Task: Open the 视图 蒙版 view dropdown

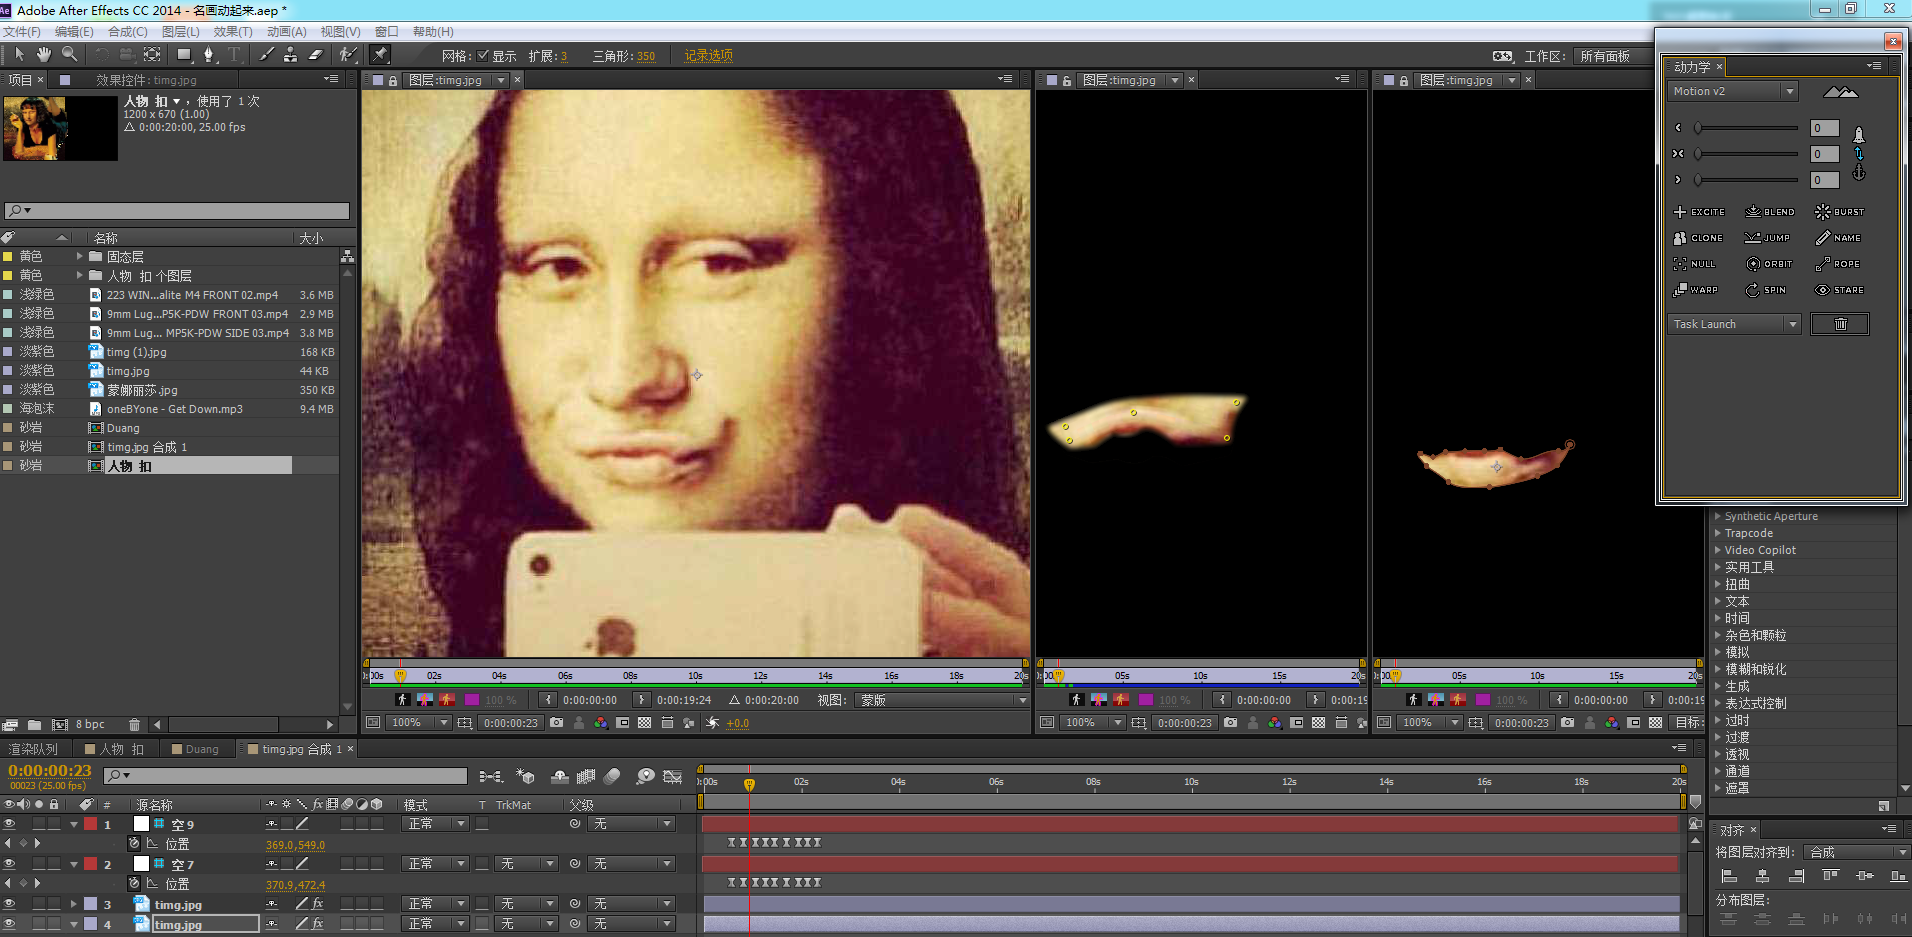Action: (943, 700)
